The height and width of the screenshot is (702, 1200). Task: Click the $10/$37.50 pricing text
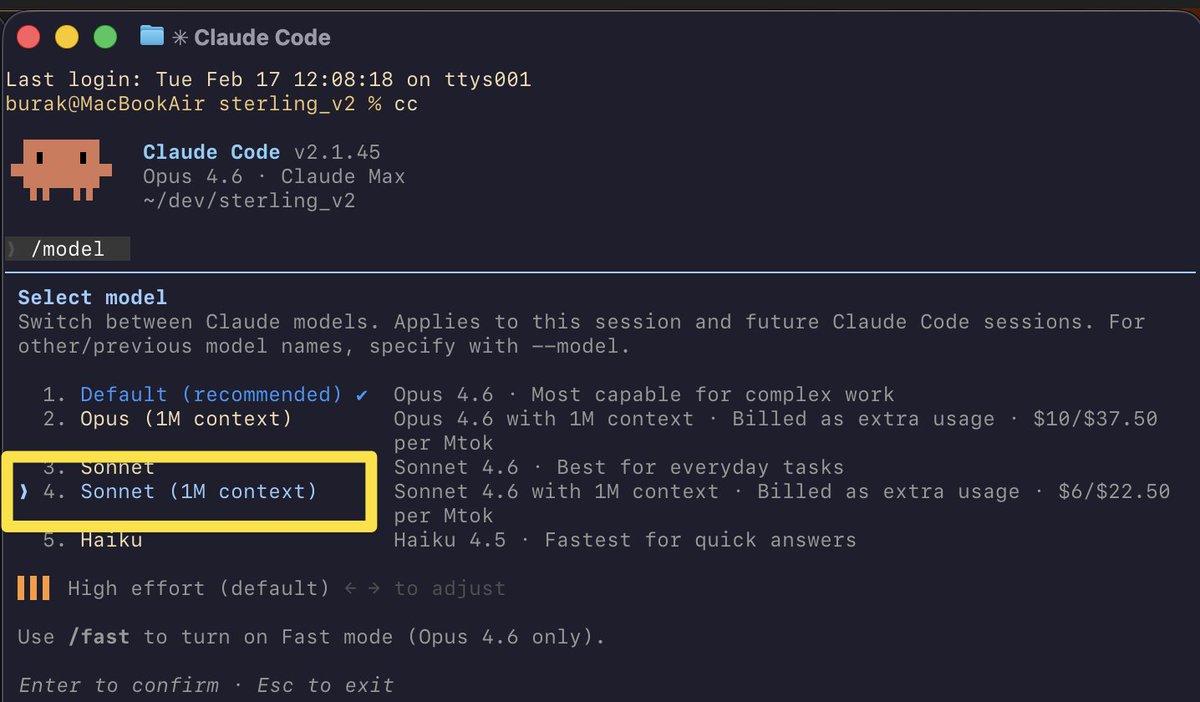(1095, 418)
